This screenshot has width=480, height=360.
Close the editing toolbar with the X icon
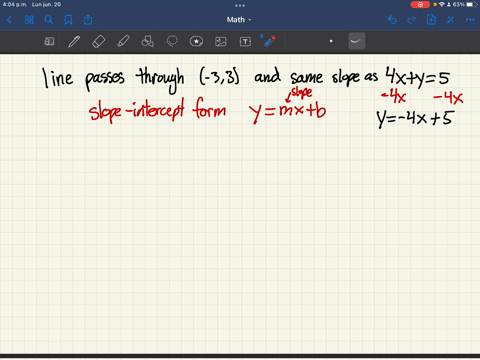[451, 20]
